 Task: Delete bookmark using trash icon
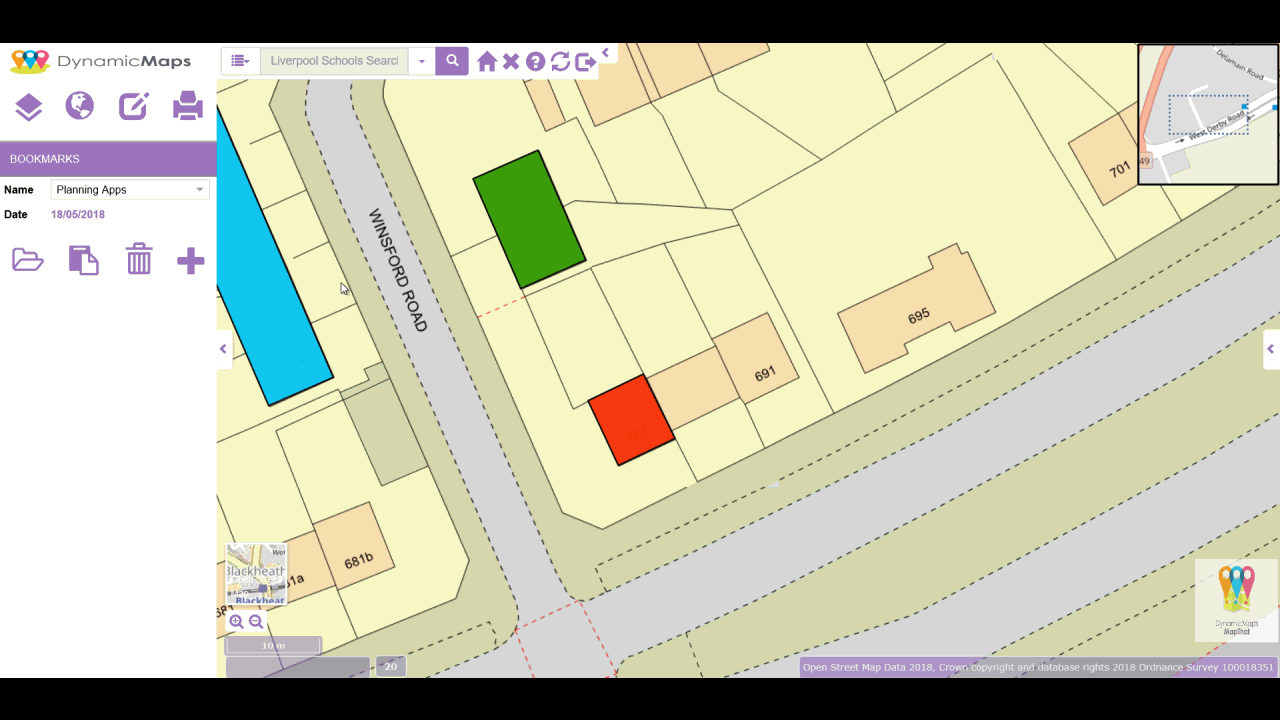(139, 259)
